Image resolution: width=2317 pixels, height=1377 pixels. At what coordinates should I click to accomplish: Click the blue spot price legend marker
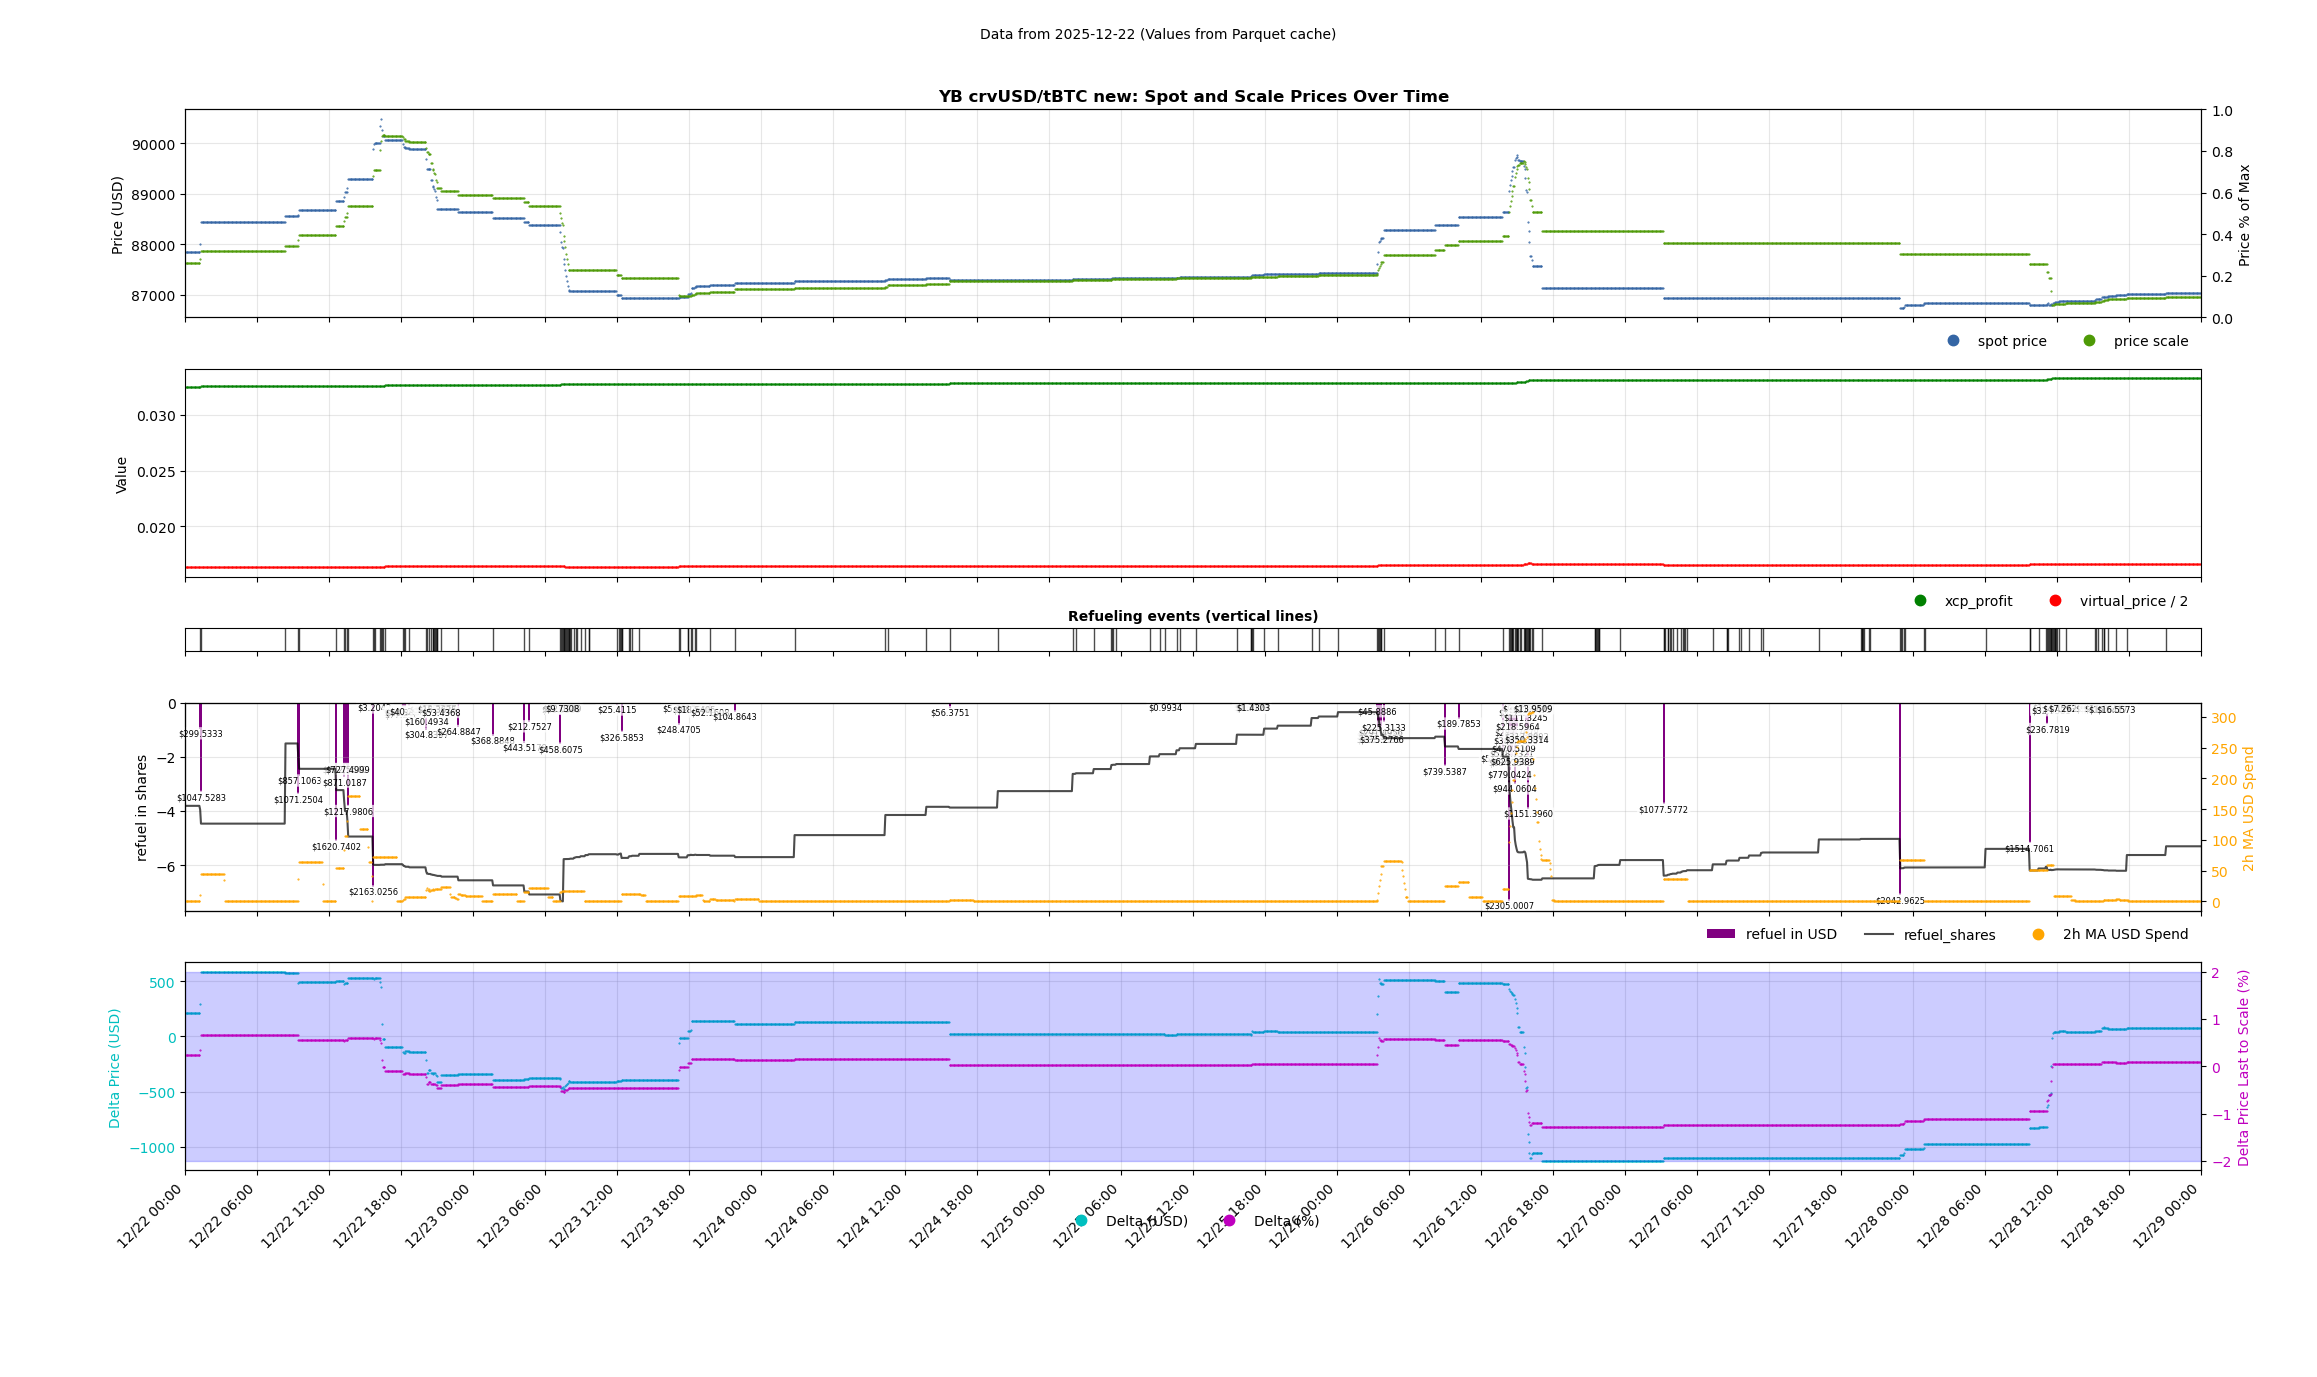[x=1953, y=341]
